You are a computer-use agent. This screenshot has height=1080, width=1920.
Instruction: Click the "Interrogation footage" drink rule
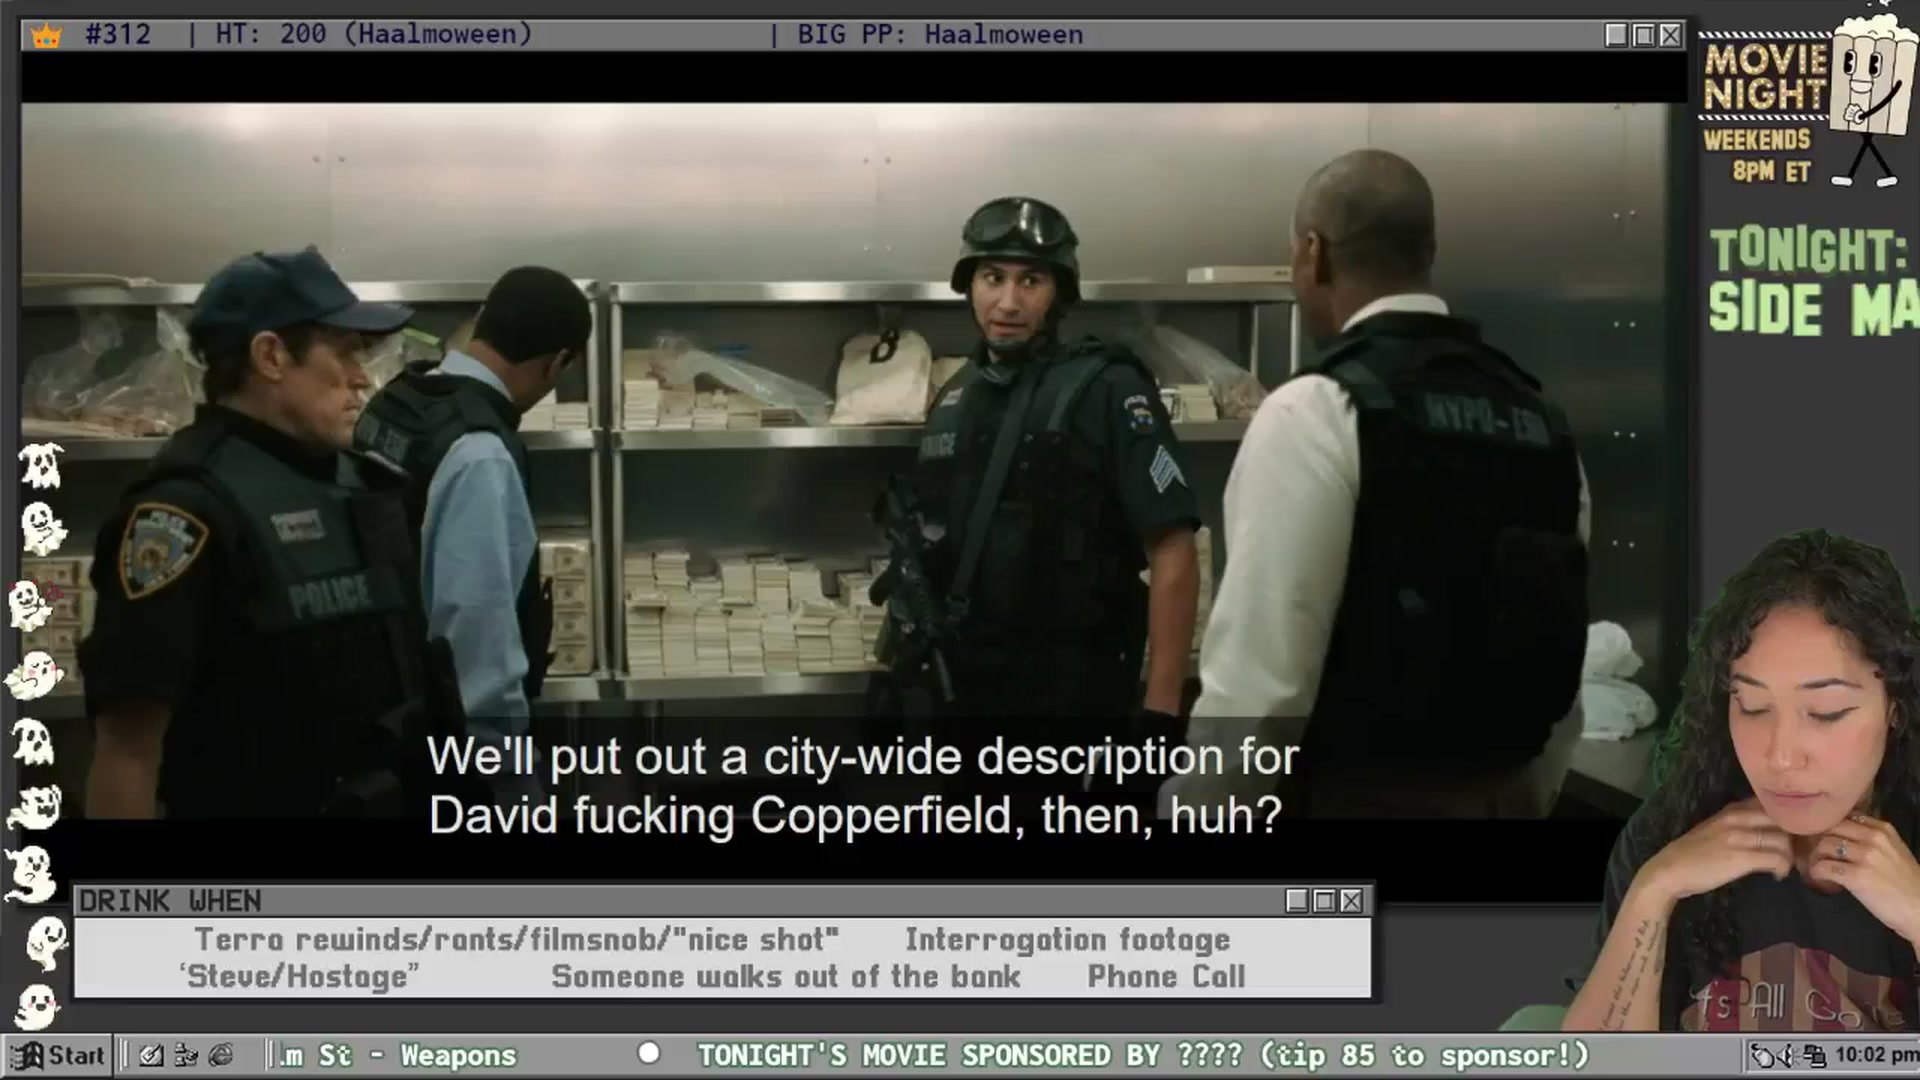coord(1067,940)
